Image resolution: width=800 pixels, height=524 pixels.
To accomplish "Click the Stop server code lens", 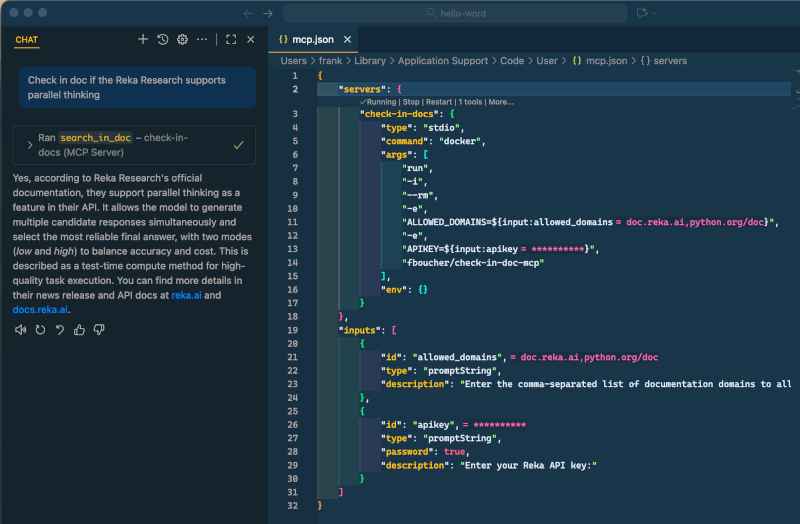I will [x=411, y=102].
